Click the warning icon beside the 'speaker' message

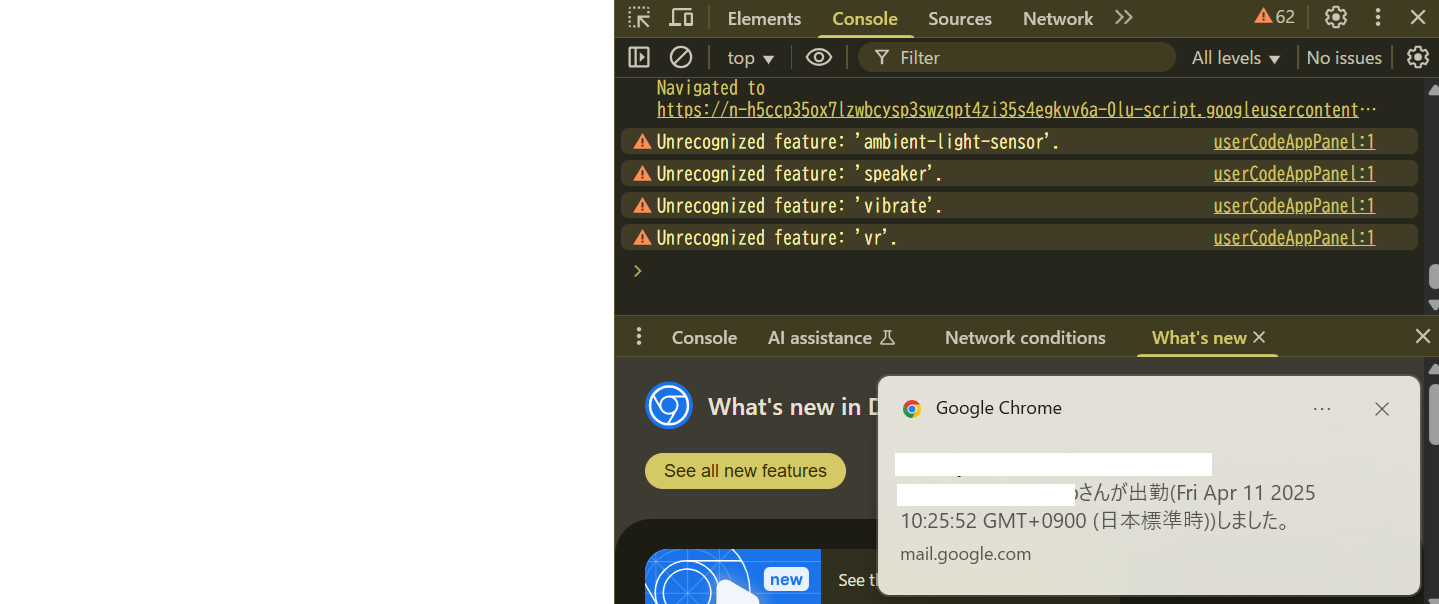pyautogui.click(x=642, y=174)
